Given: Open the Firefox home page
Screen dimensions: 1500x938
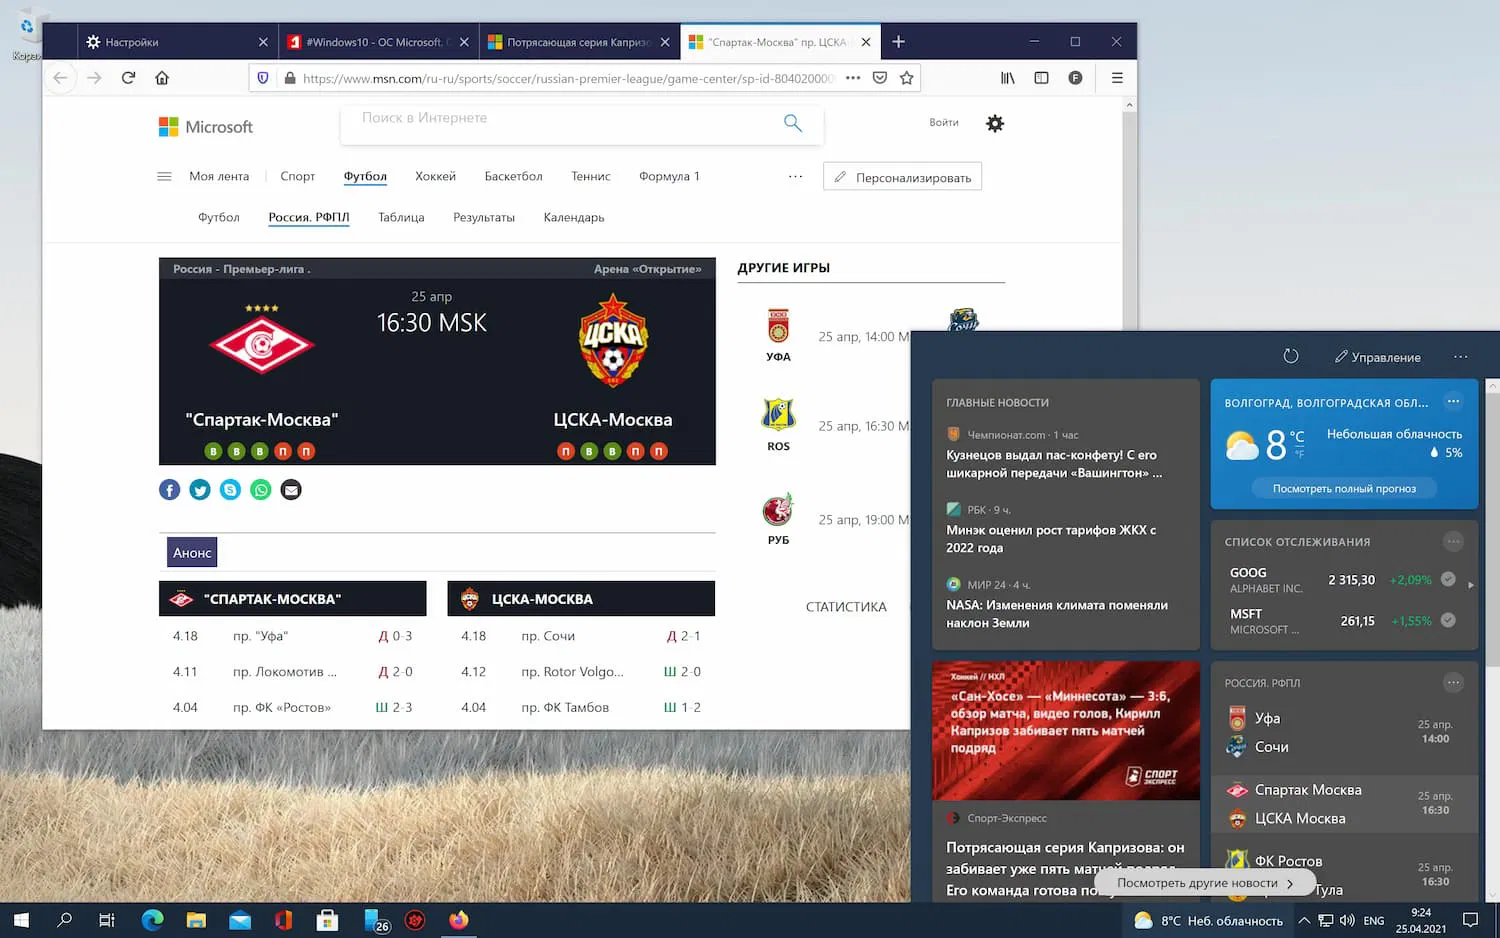Looking at the screenshot, I should [x=162, y=78].
